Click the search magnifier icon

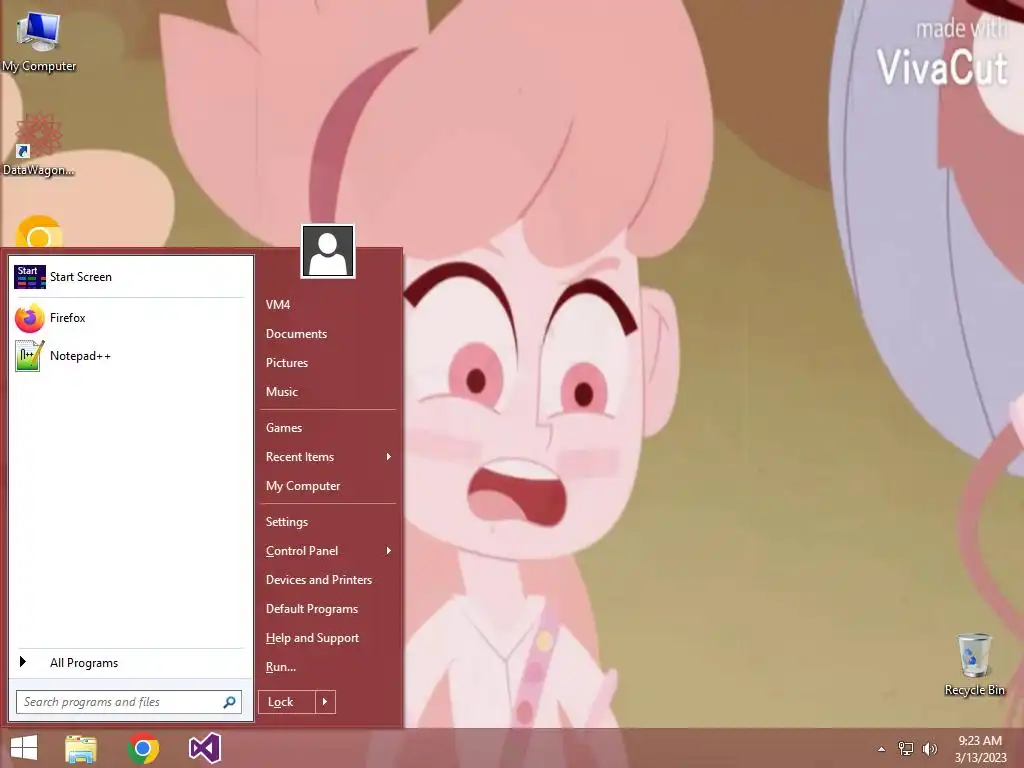[x=229, y=702]
